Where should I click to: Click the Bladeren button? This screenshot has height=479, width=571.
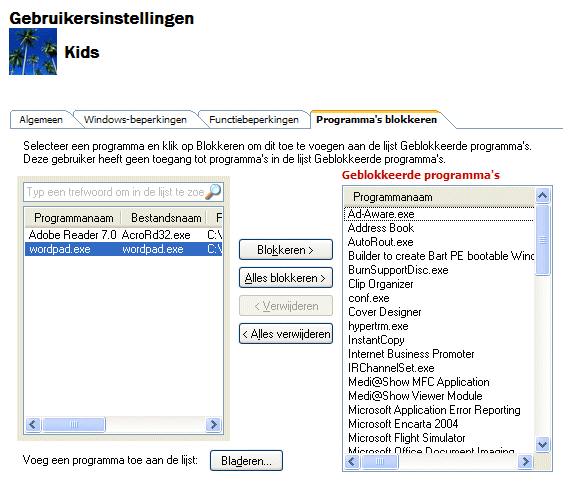(246, 461)
